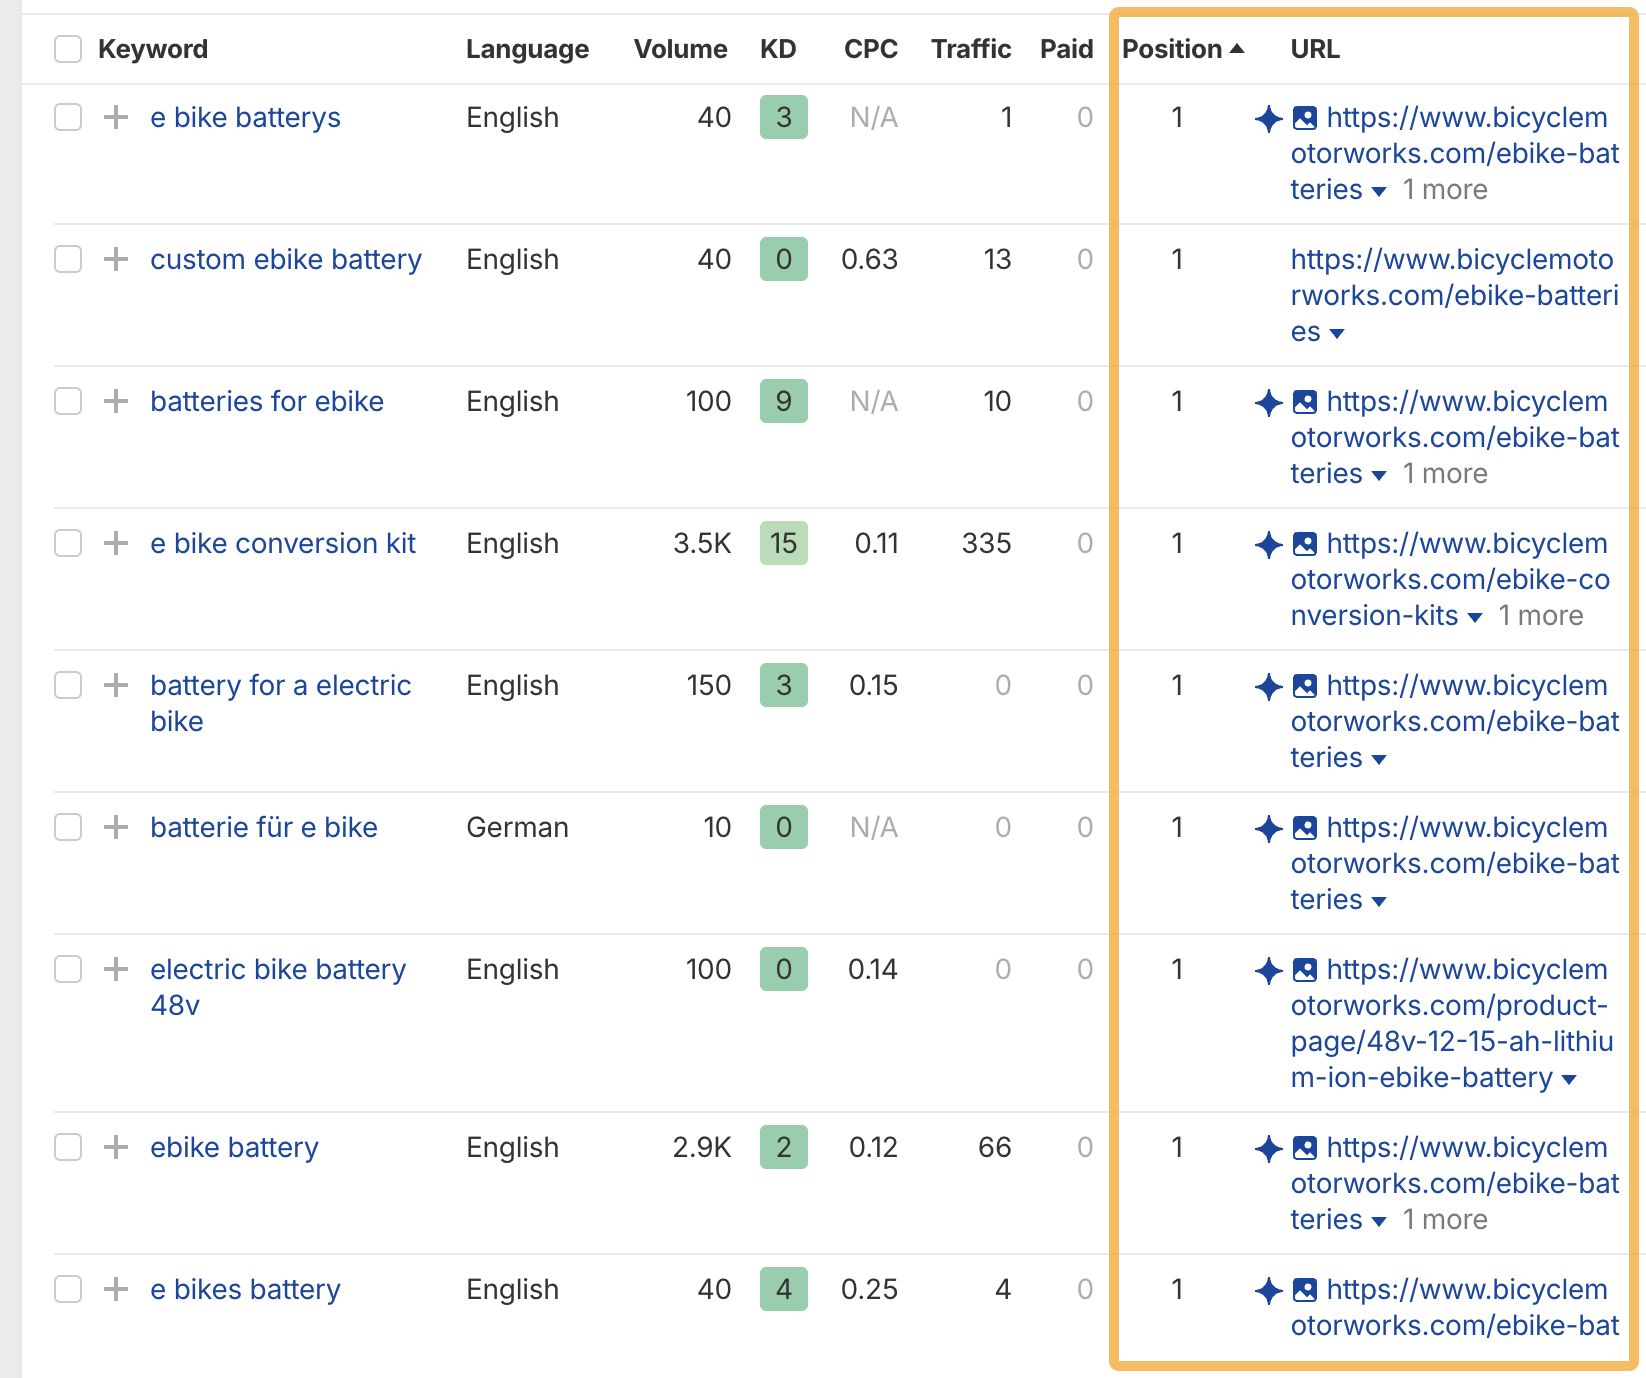Expand URL caret for 'battery for a electric bike'

click(1379, 760)
